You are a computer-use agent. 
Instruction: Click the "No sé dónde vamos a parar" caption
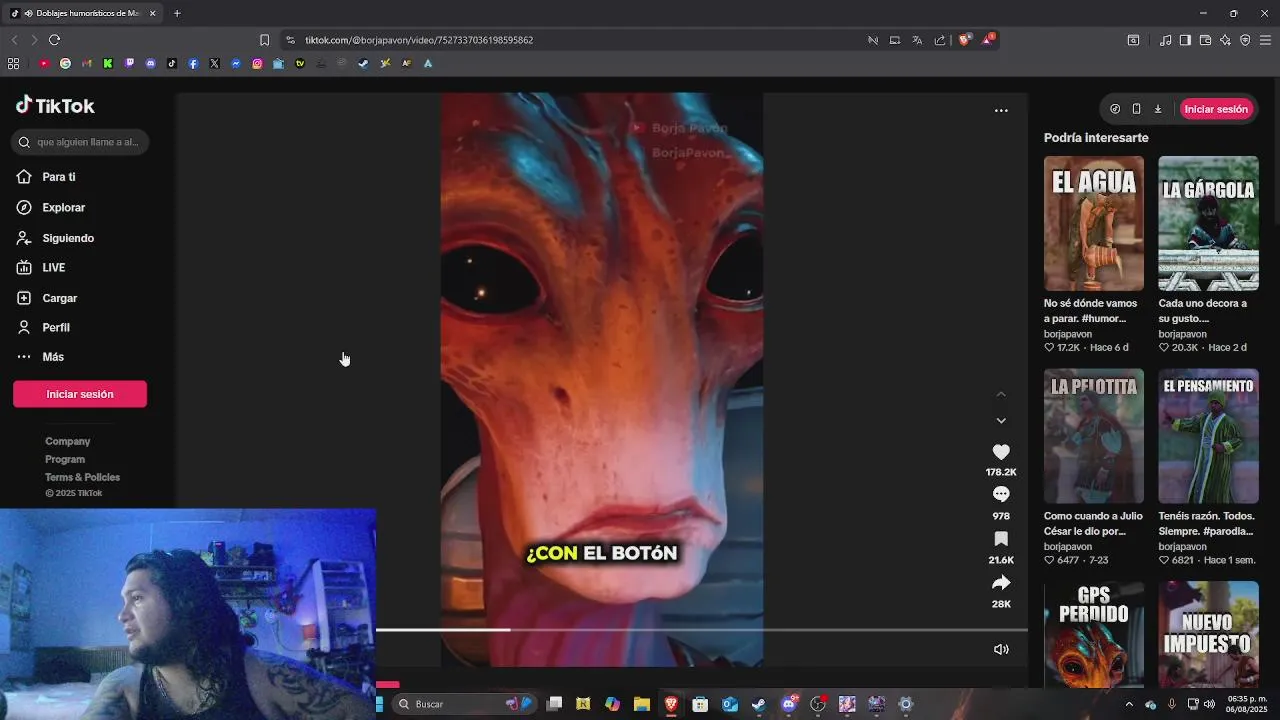(x=1090, y=311)
